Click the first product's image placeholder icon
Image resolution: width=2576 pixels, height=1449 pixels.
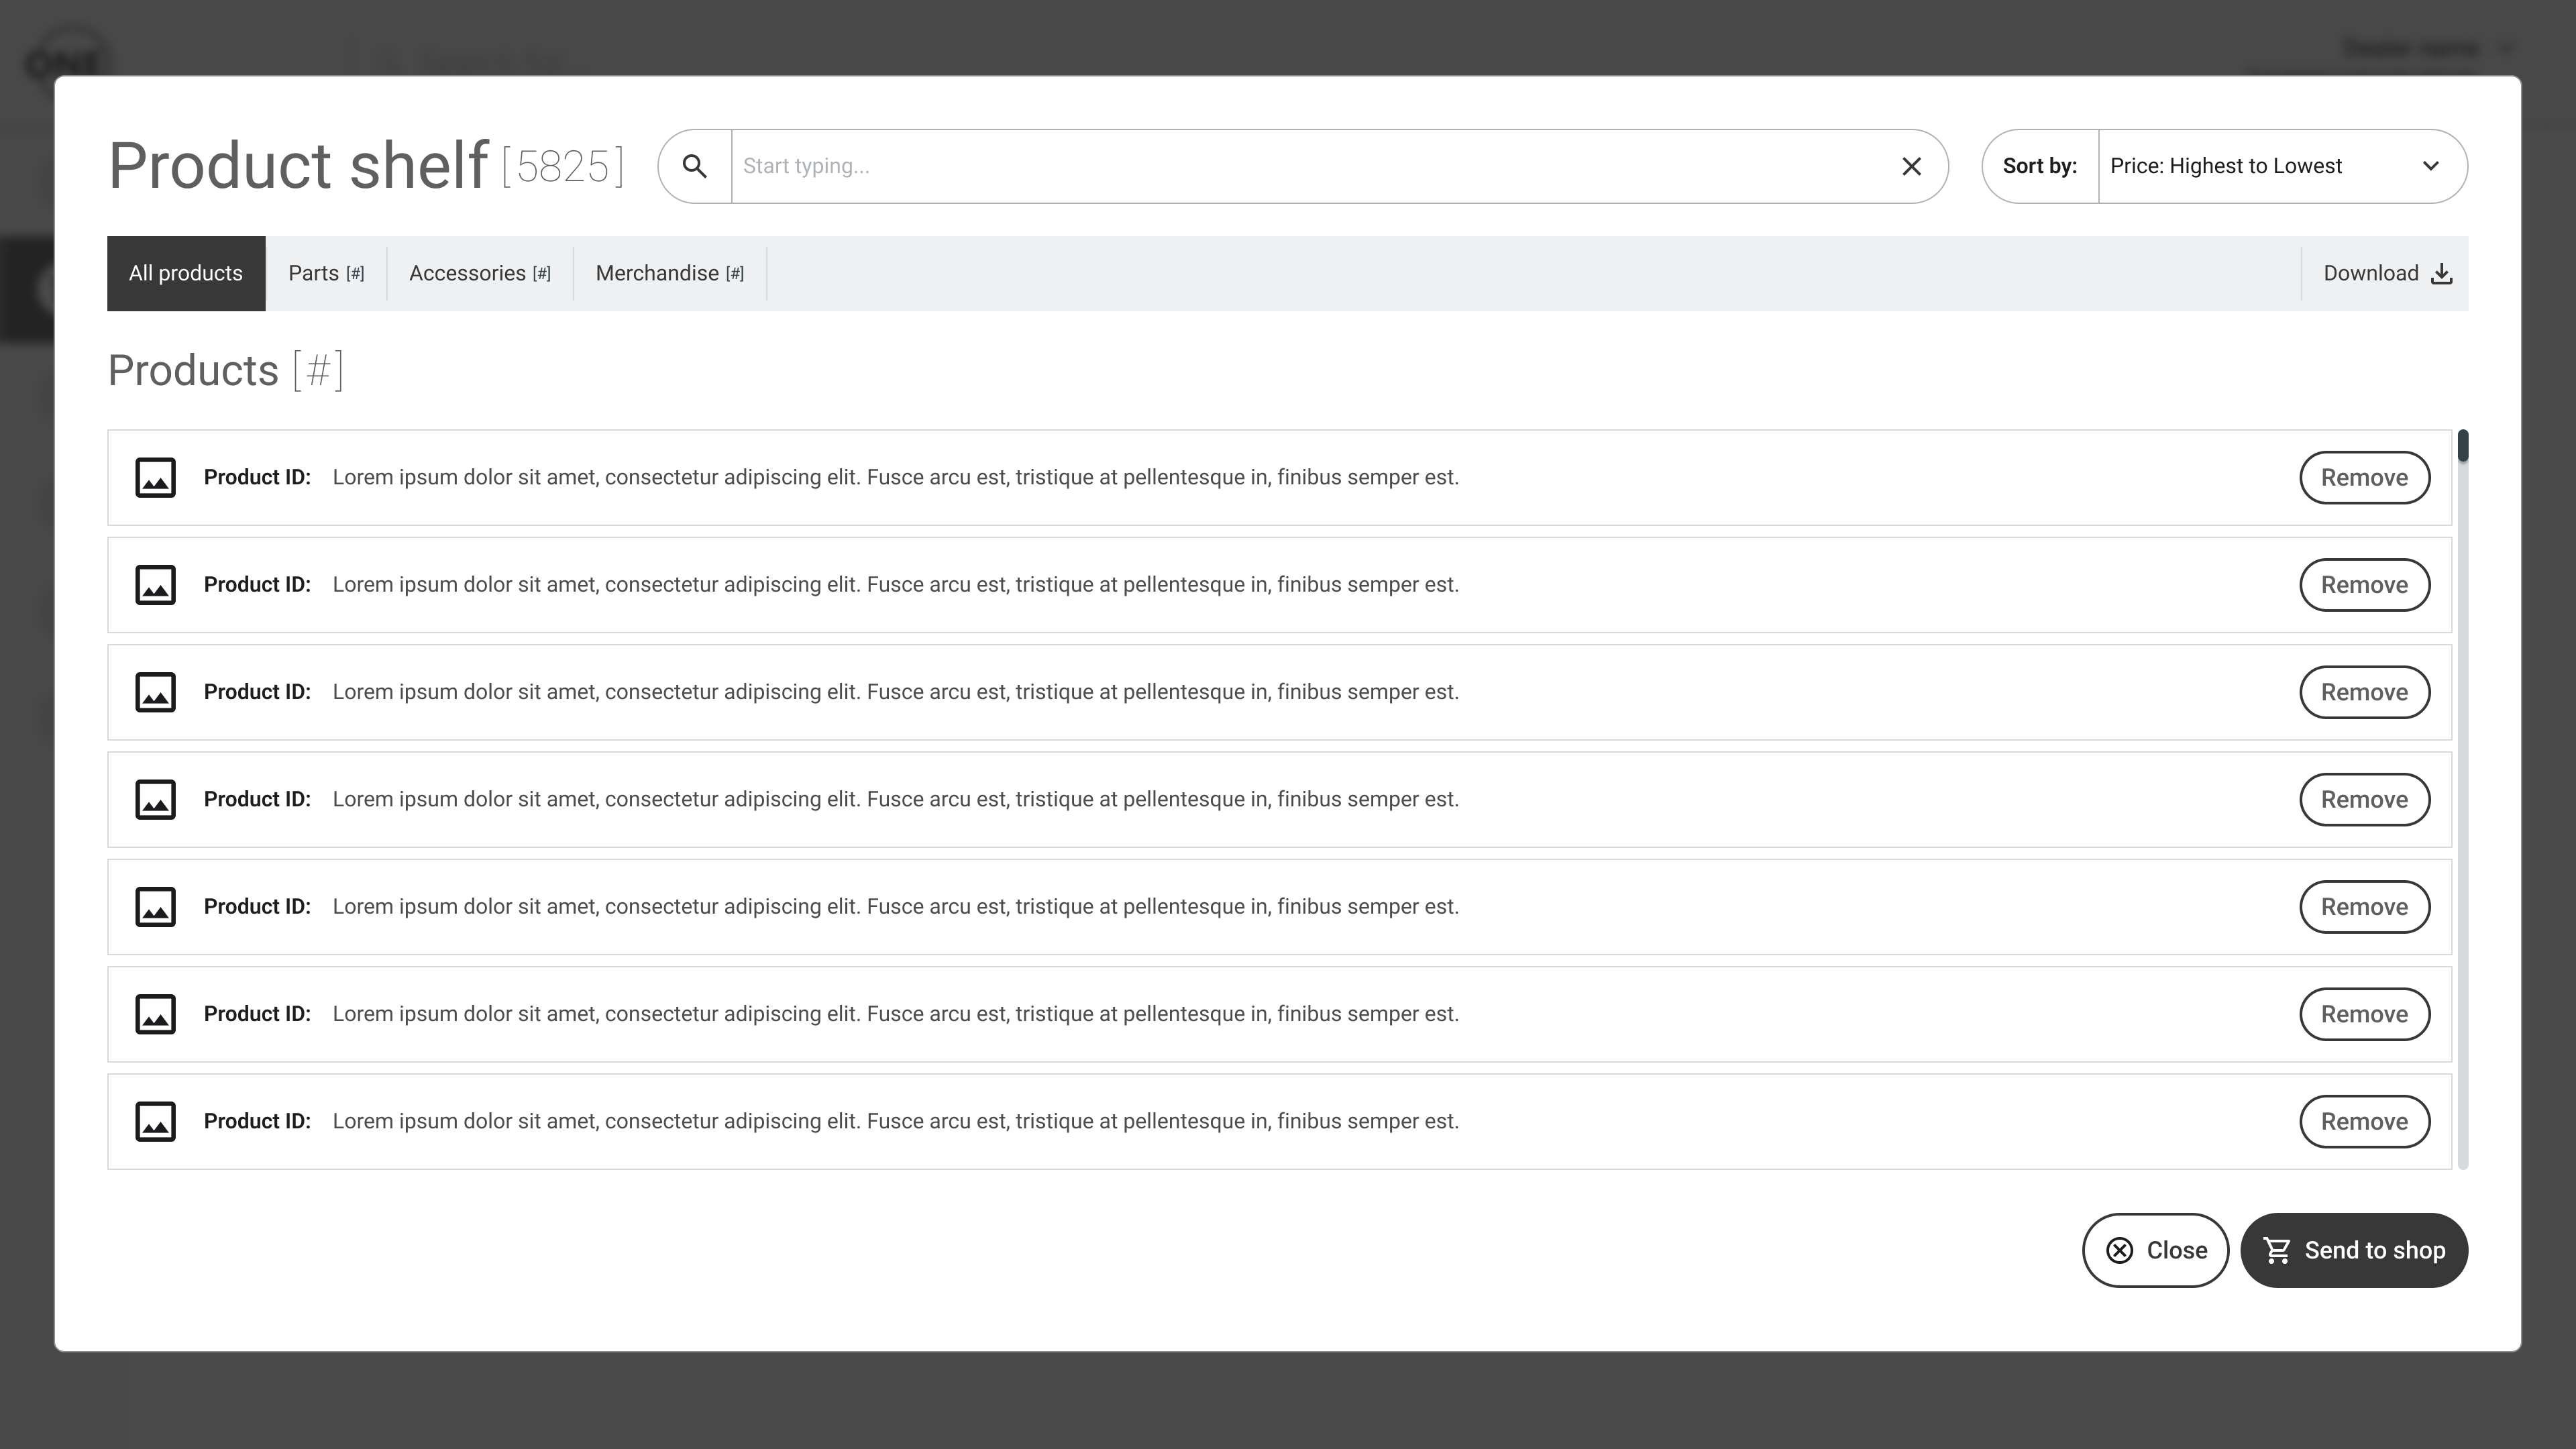(156, 478)
